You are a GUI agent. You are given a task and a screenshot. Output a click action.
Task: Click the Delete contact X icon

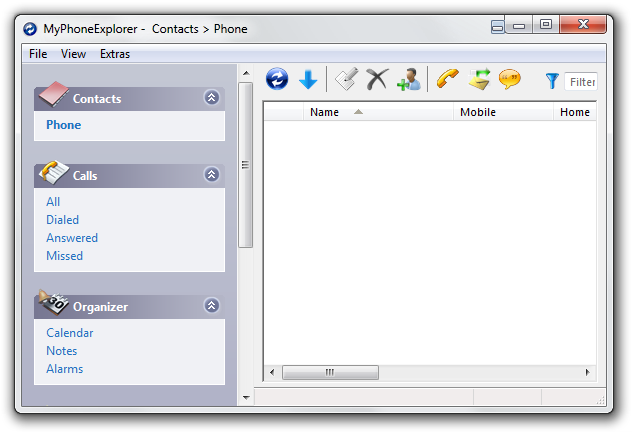point(377,79)
